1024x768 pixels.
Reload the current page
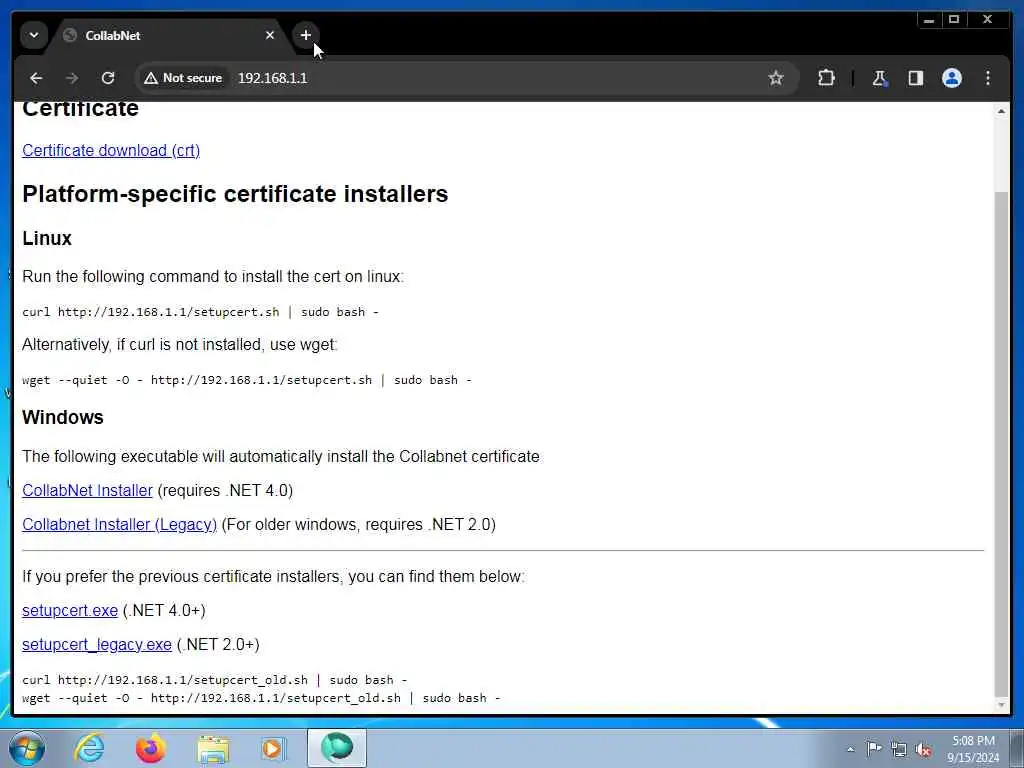pos(108,78)
